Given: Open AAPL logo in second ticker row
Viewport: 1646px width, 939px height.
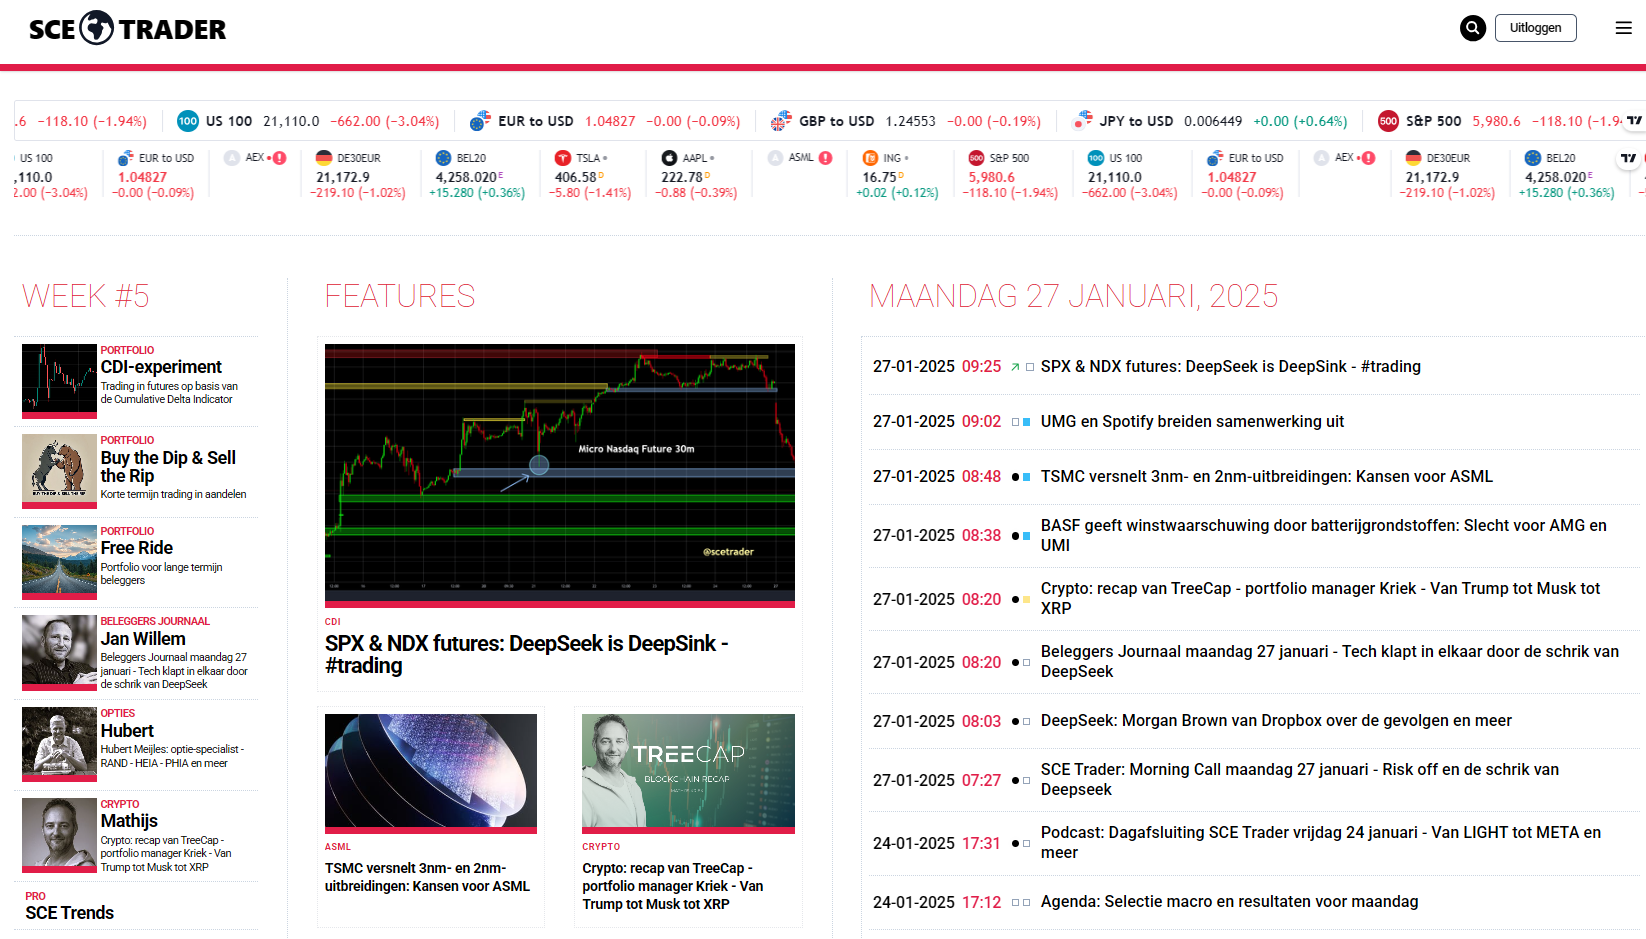Looking at the screenshot, I should [x=669, y=158].
